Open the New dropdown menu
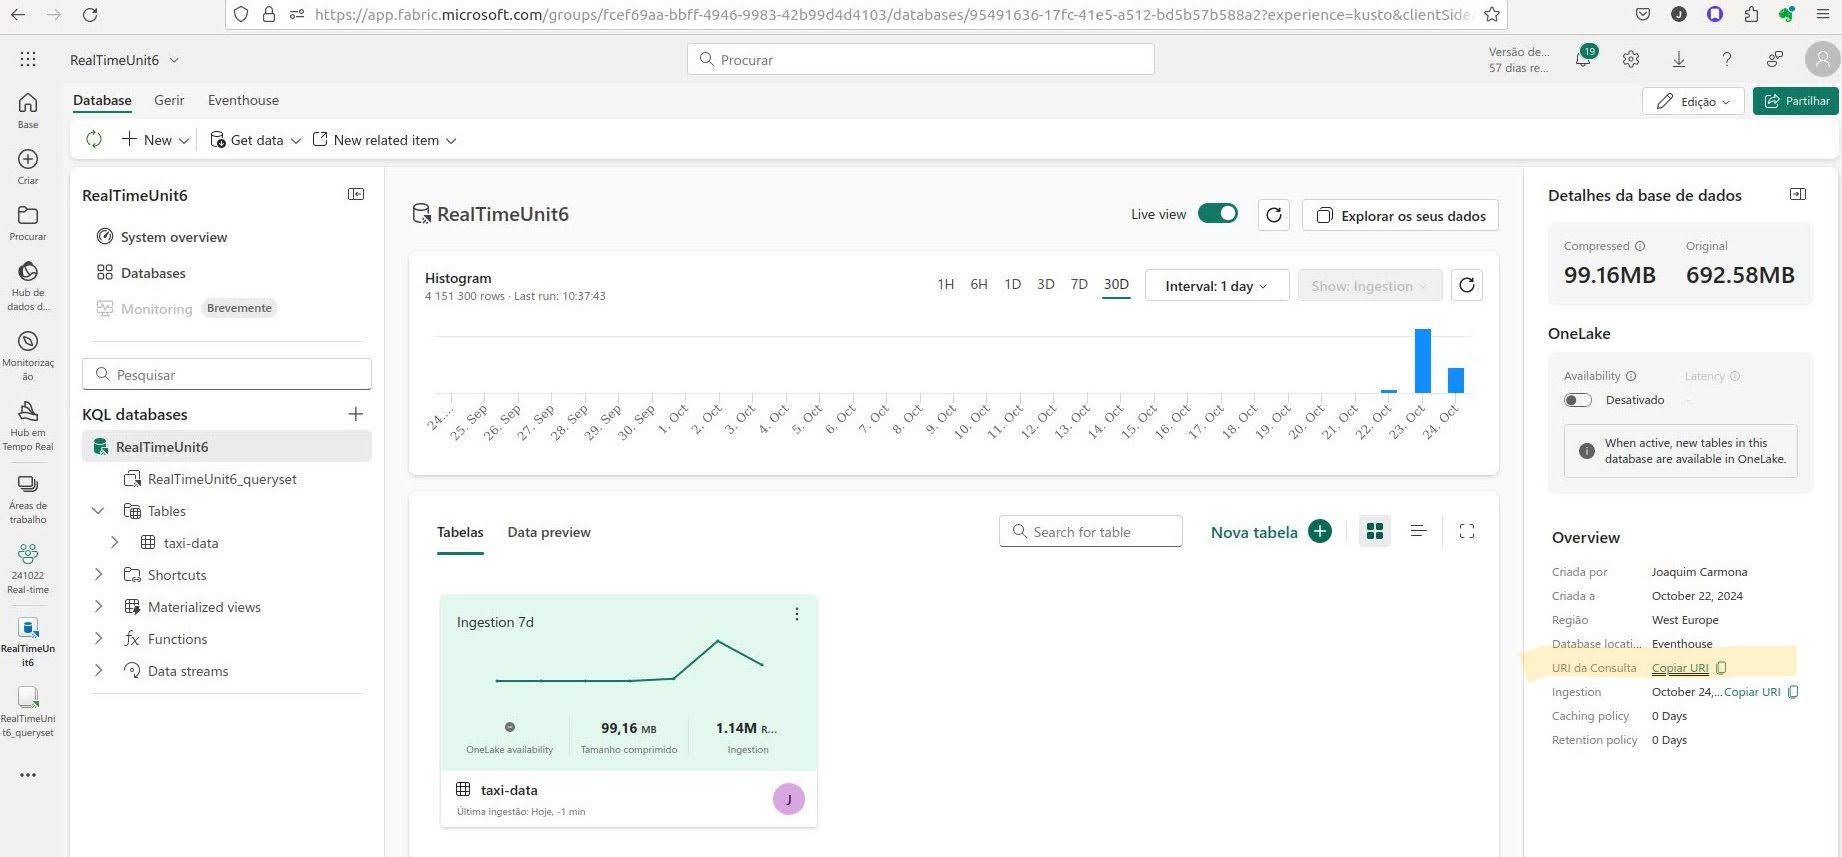 [156, 140]
